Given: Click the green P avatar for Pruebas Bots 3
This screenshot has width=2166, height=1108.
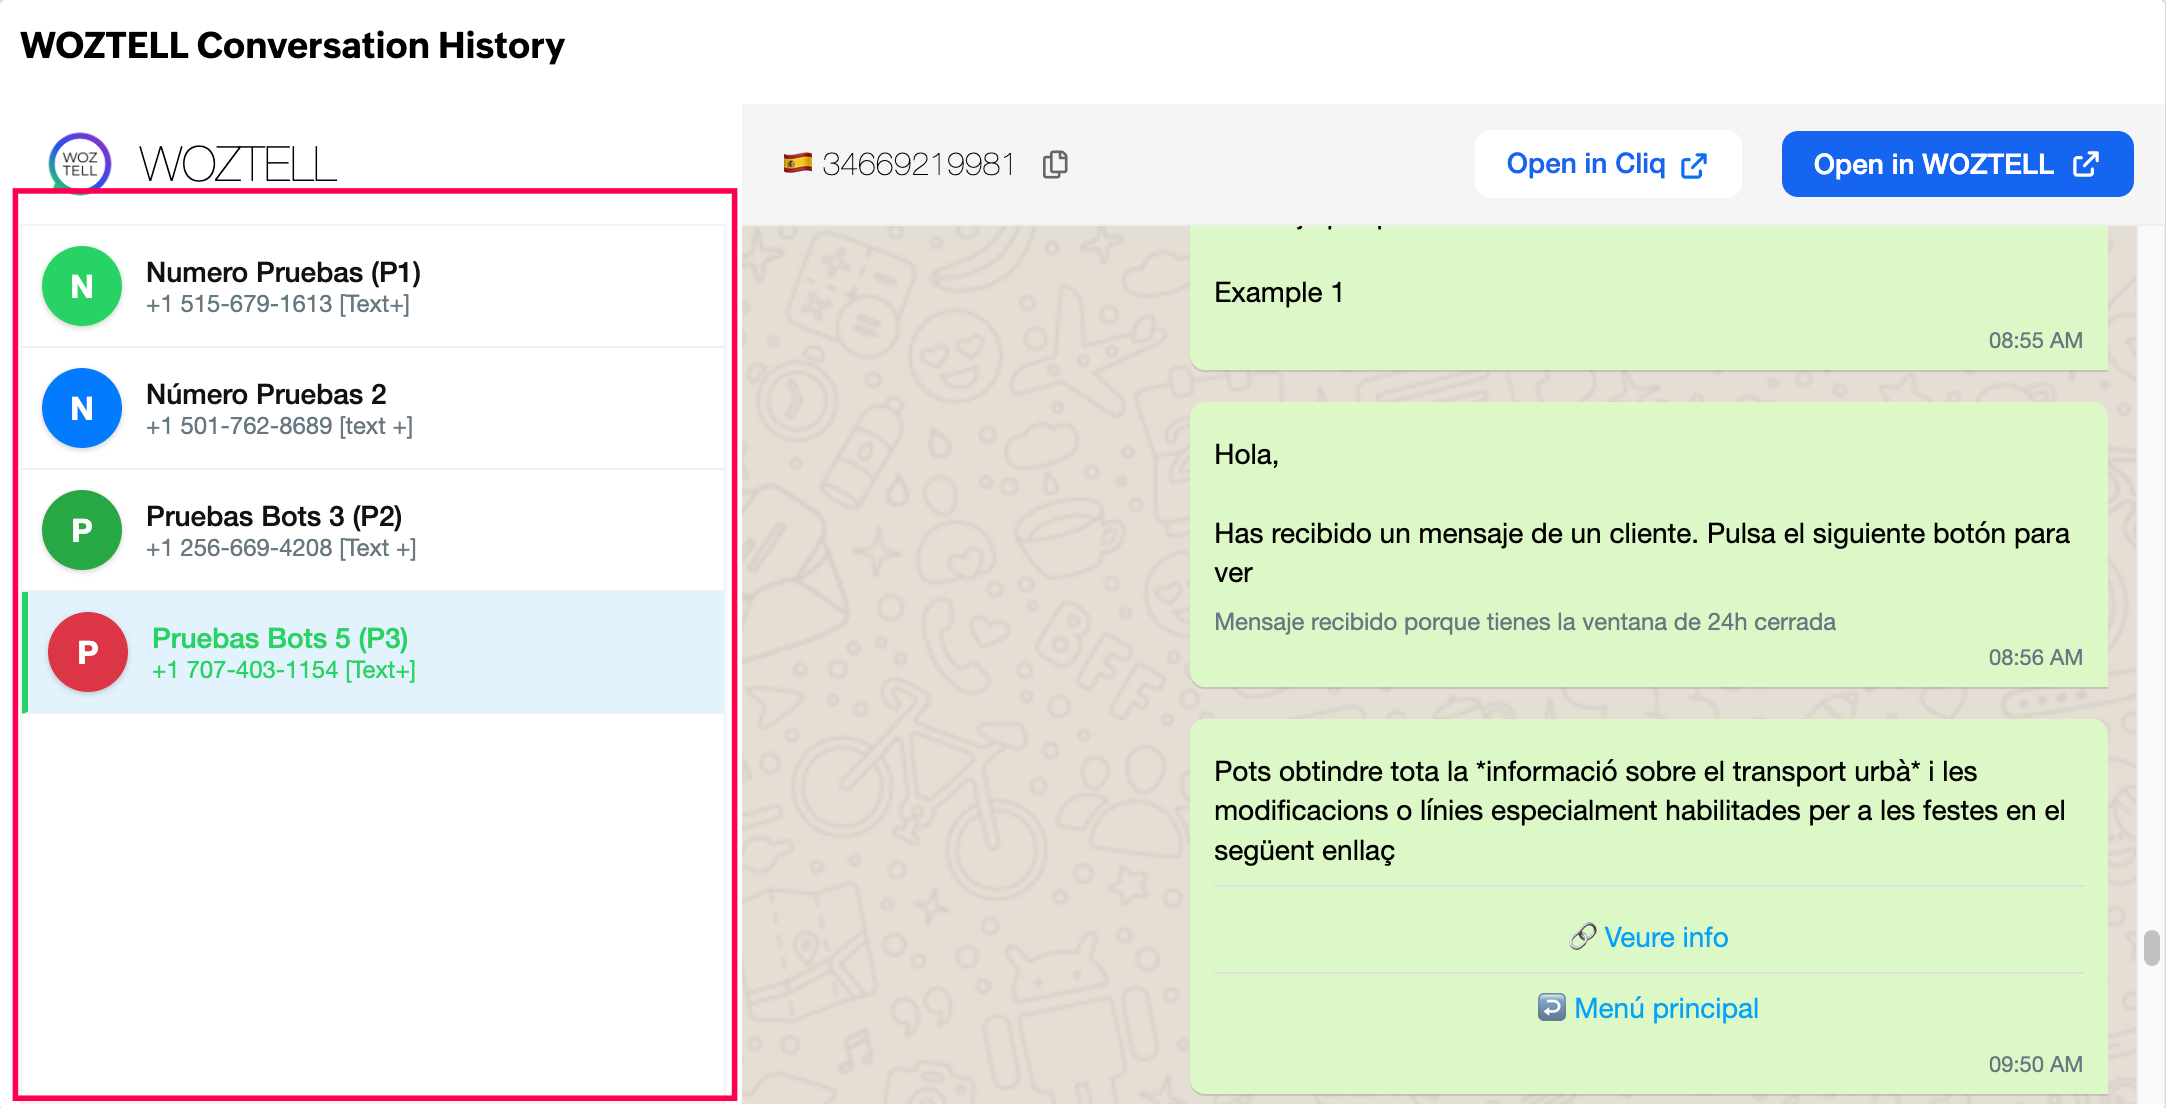Looking at the screenshot, I should pyautogui.click(x=82, y=530).
